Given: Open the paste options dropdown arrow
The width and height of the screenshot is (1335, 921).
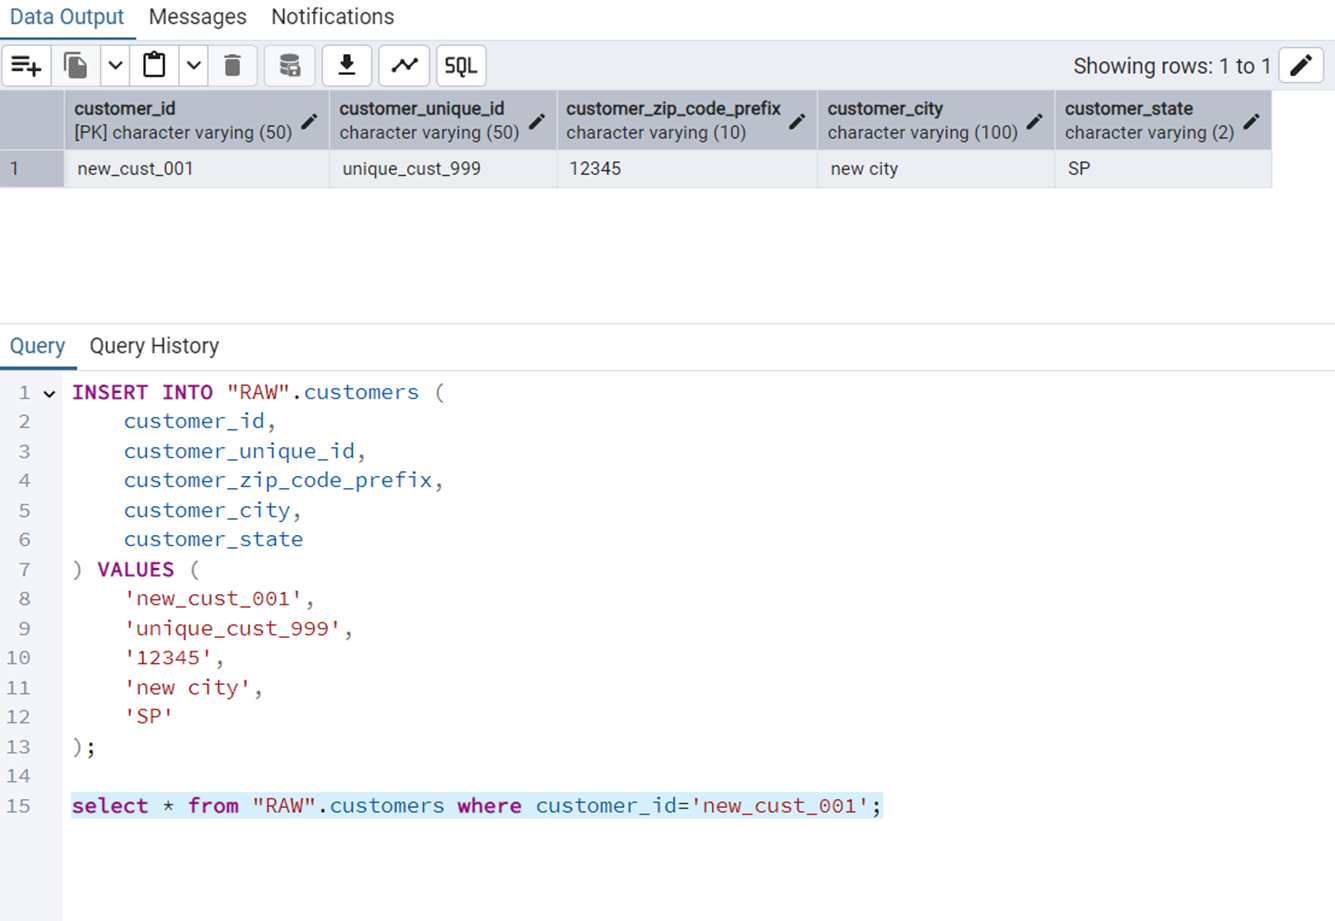Looking at the screenshot, I should 193,66.
